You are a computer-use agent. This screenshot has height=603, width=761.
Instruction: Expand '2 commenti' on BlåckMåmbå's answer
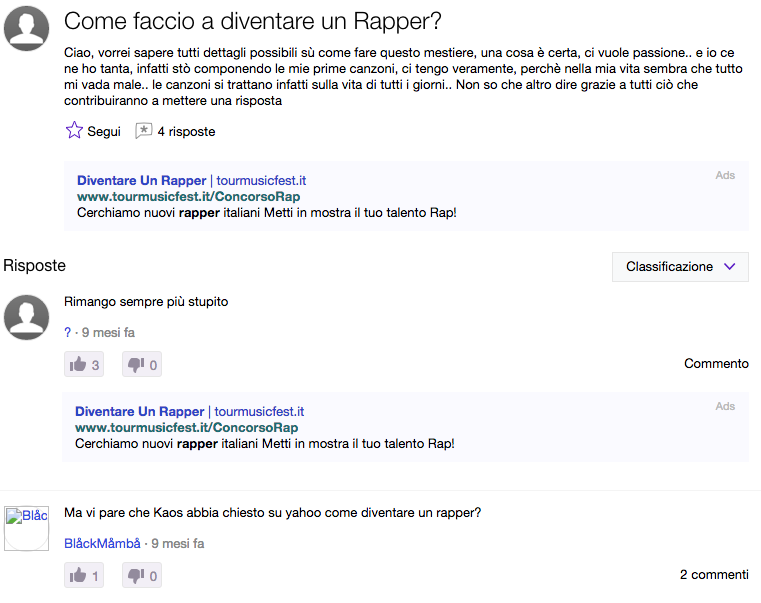click(x=714, y=575)
